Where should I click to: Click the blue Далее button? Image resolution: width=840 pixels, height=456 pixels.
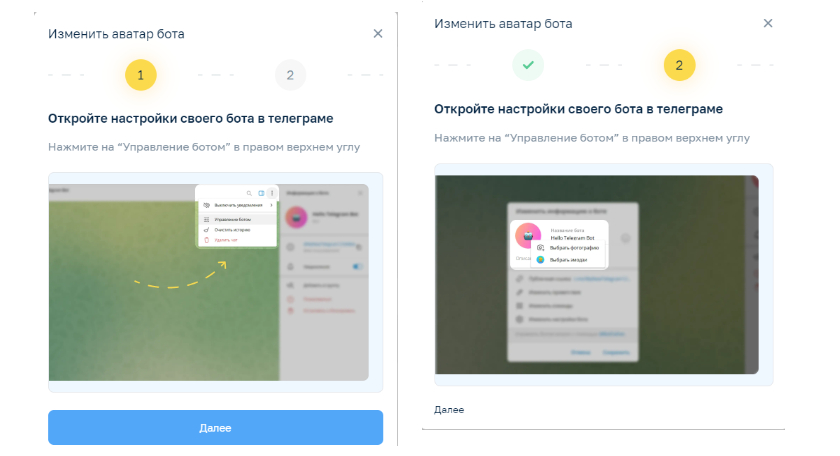point(215,428)
